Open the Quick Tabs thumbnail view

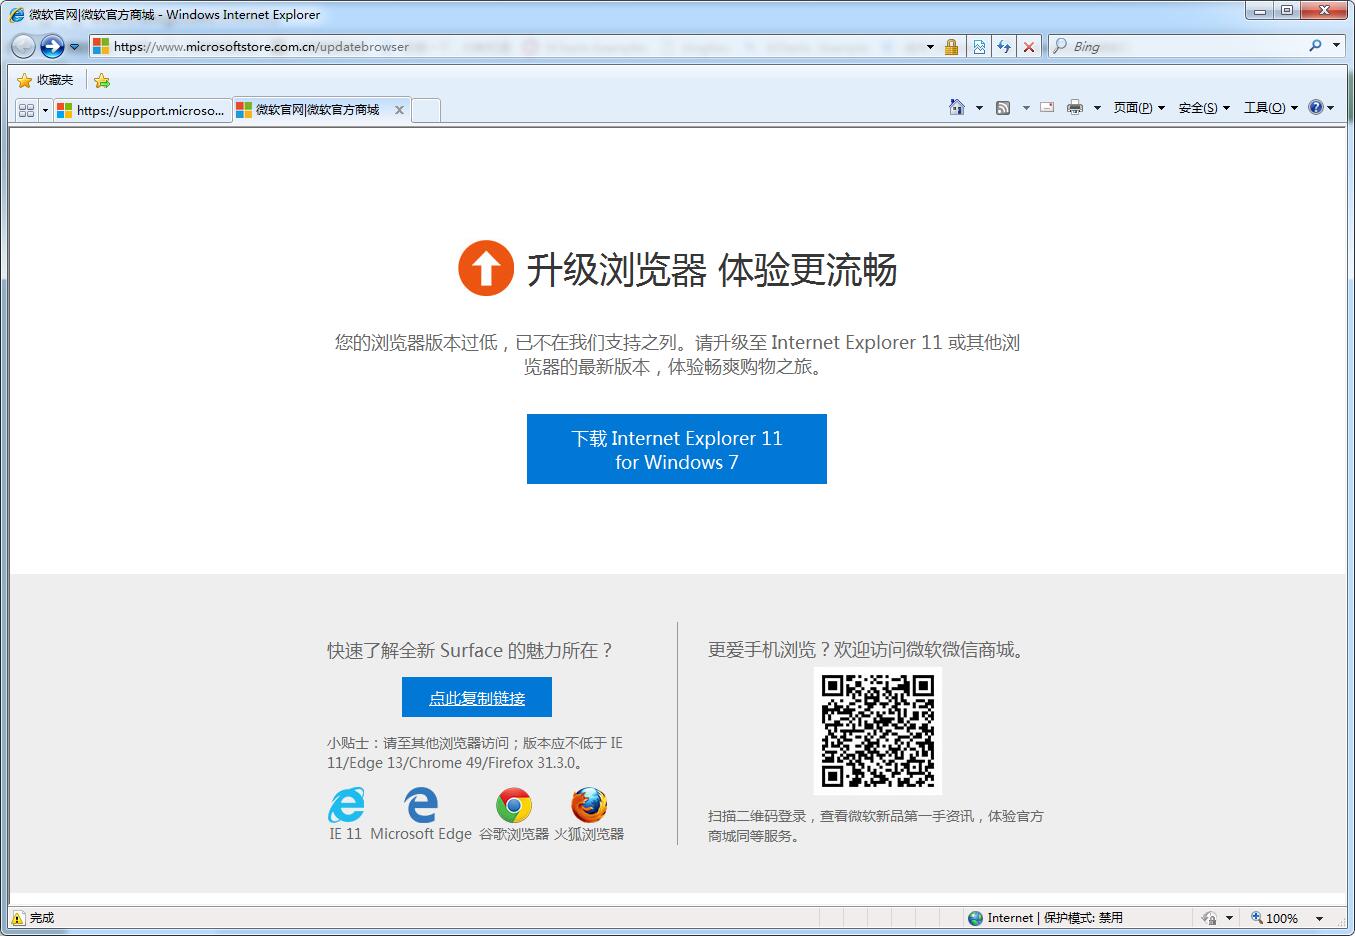tap(26, 110)
